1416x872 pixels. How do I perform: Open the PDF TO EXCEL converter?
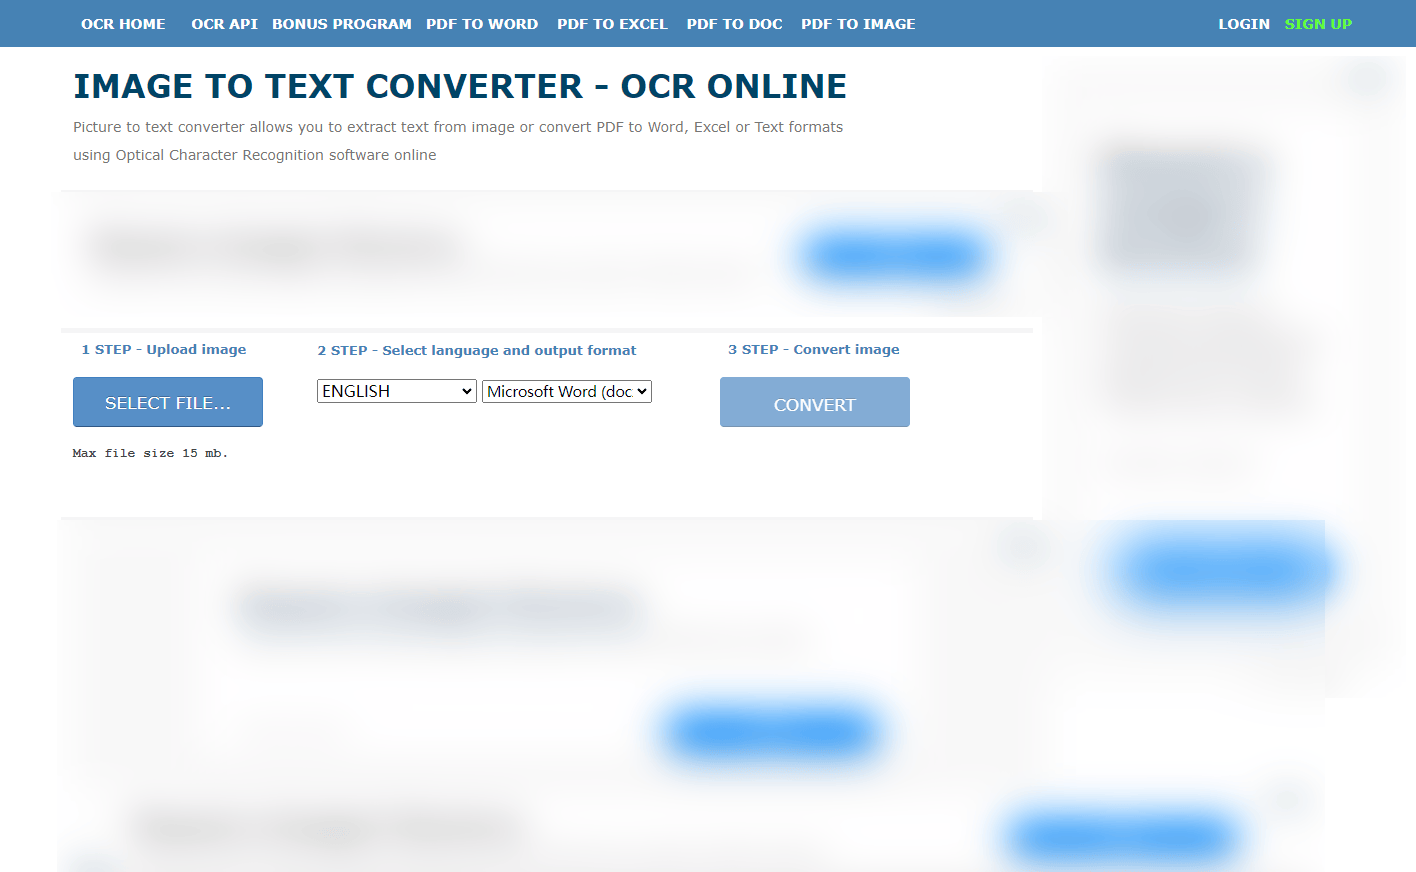click(x=611, y=24)
